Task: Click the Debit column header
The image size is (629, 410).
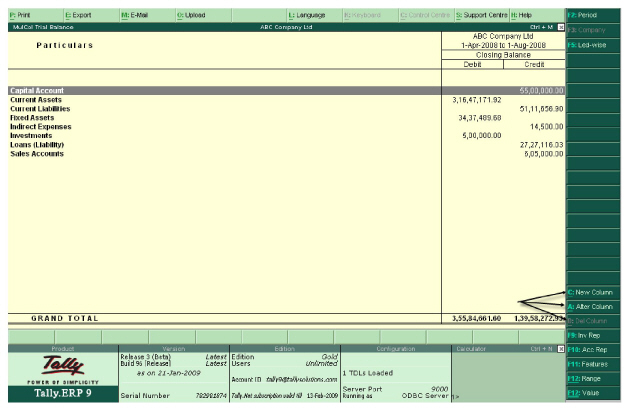Action: (x=472, y=65)
